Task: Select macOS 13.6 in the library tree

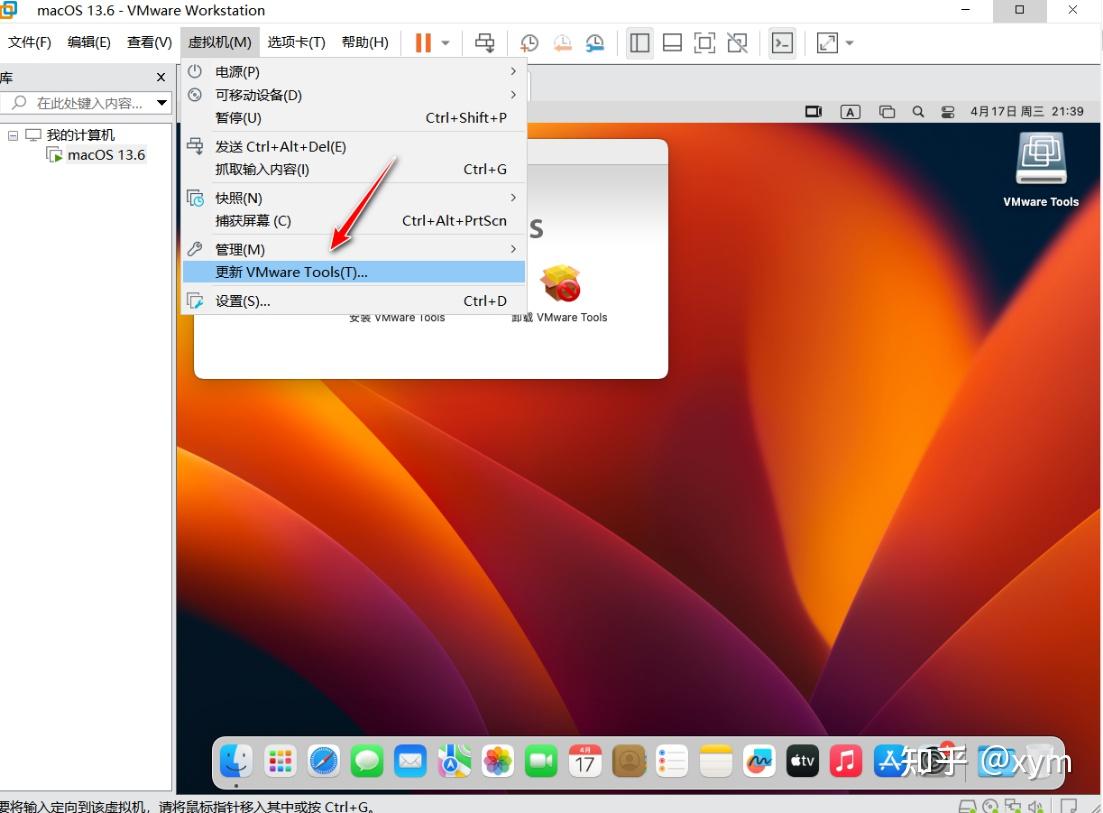Action: click(x=106, y=155)
